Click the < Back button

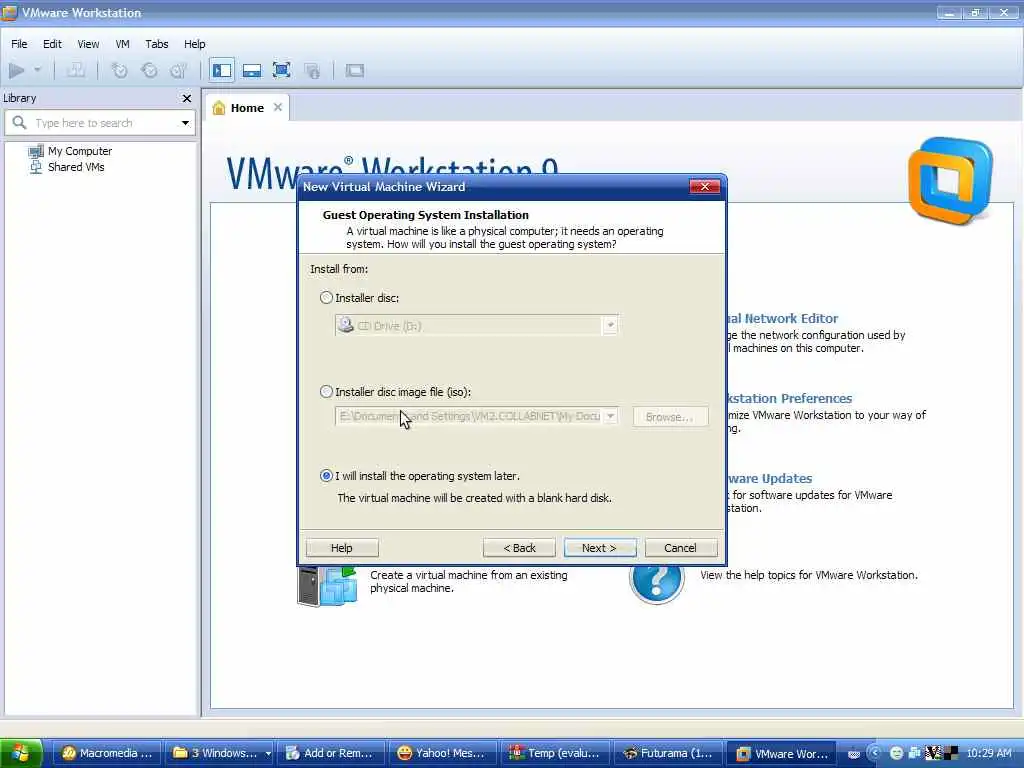(519, 548)
